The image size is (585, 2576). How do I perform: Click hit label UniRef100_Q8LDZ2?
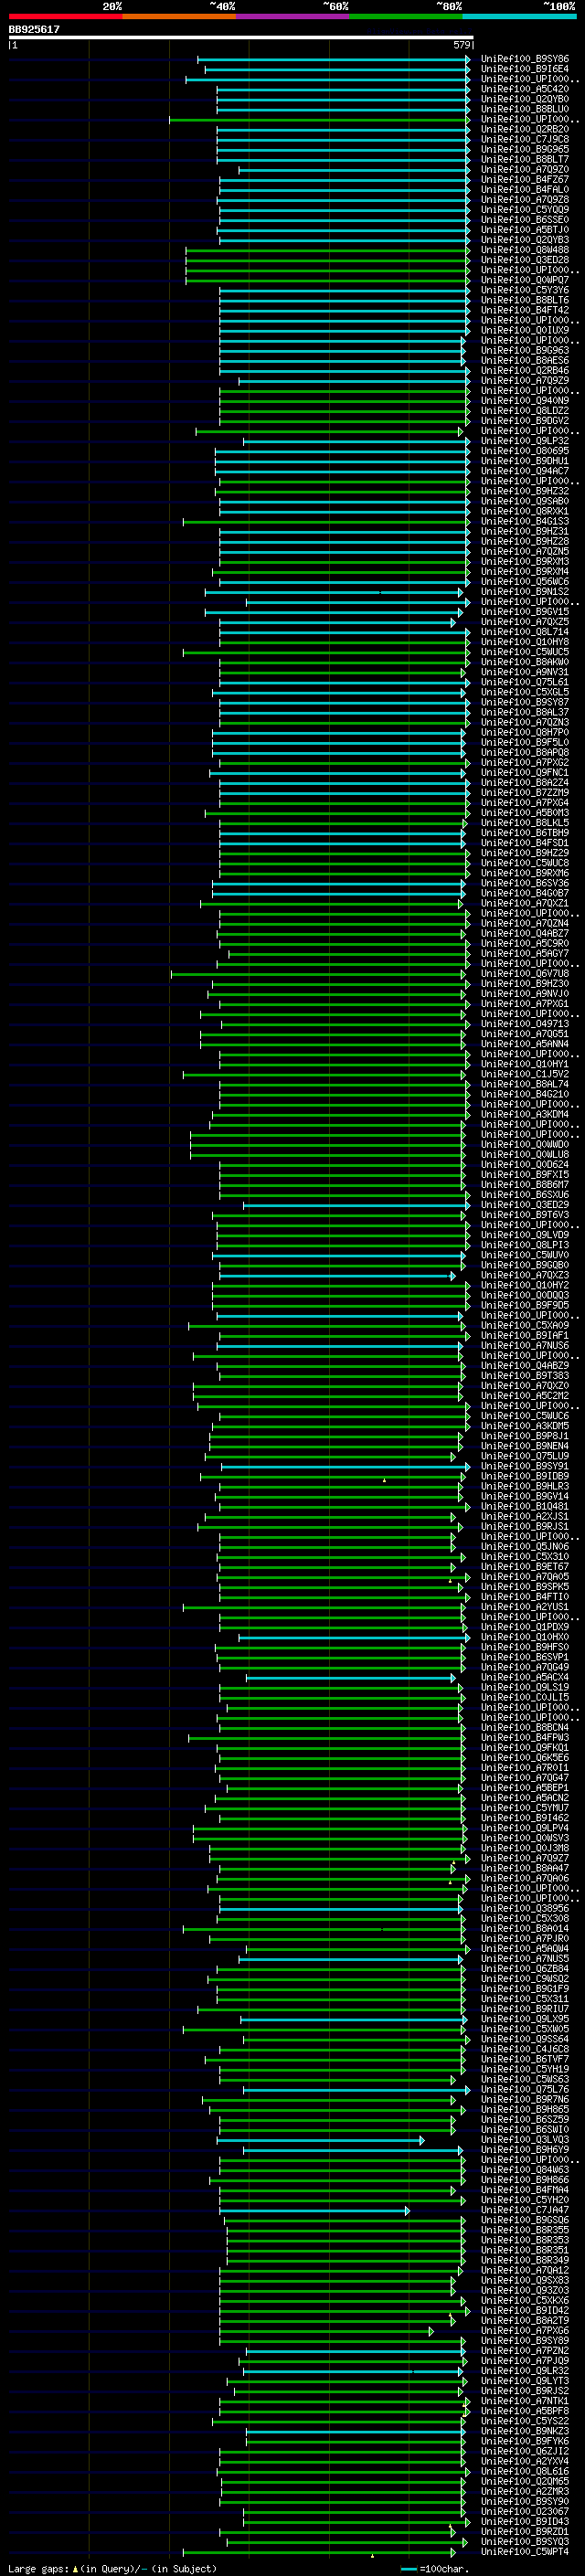(524, 411)
